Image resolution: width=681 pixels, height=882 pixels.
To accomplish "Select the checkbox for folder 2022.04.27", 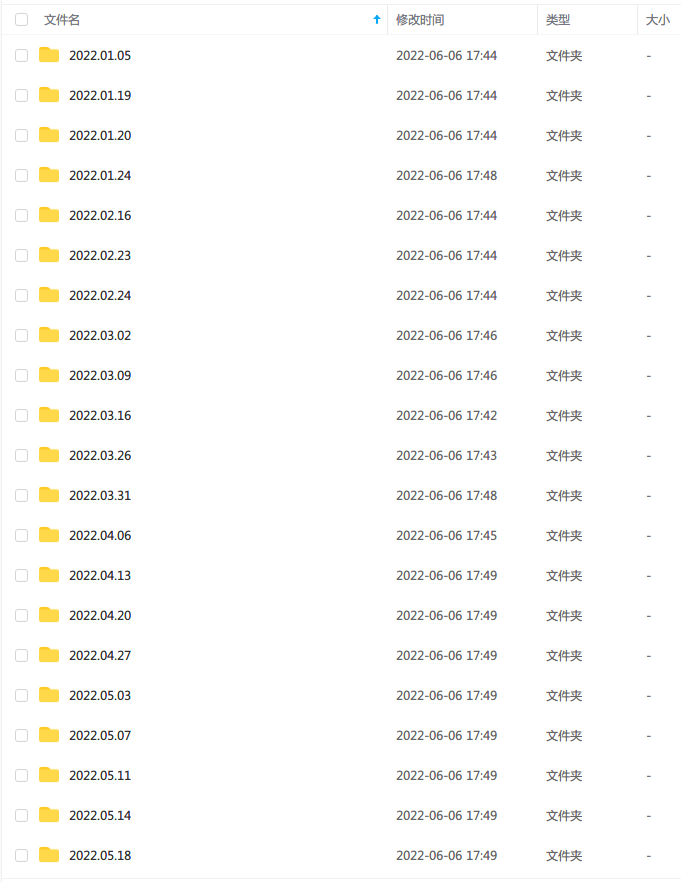I will 21,655.
